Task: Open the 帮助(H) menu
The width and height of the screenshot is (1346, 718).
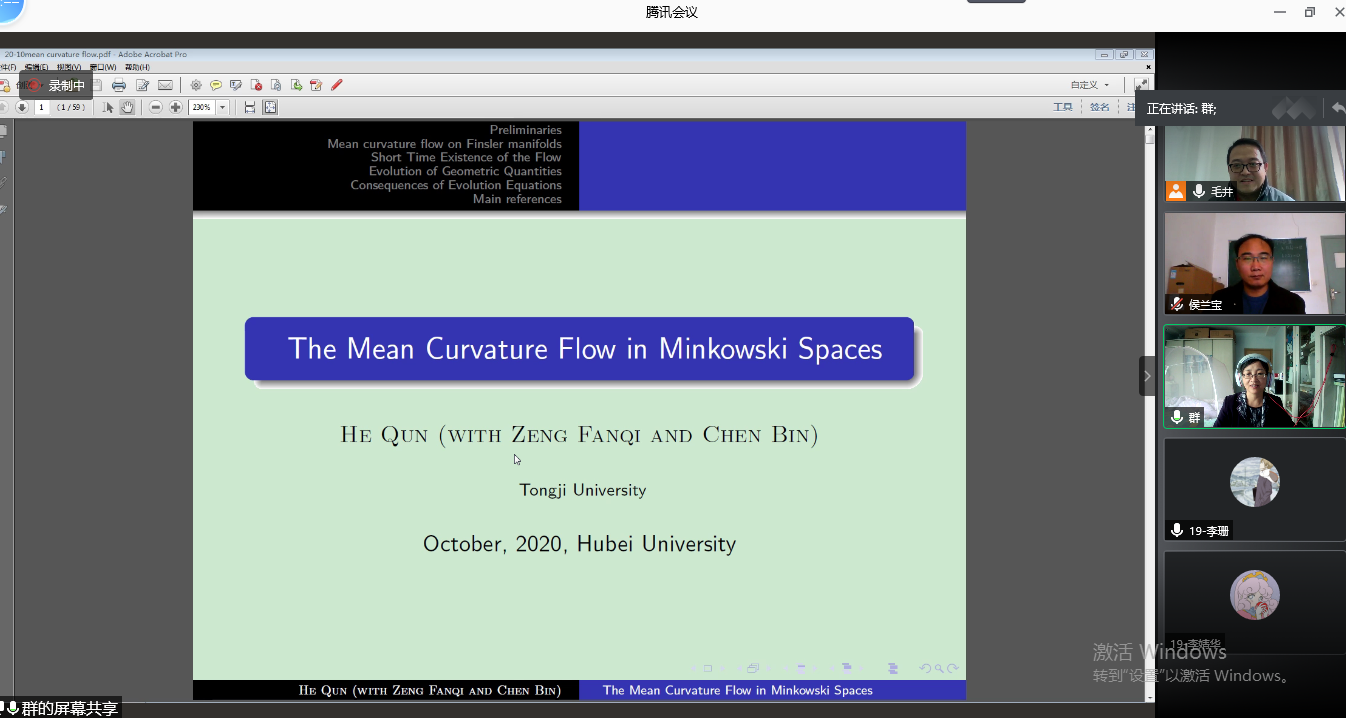Action: [x=137, y=67]
